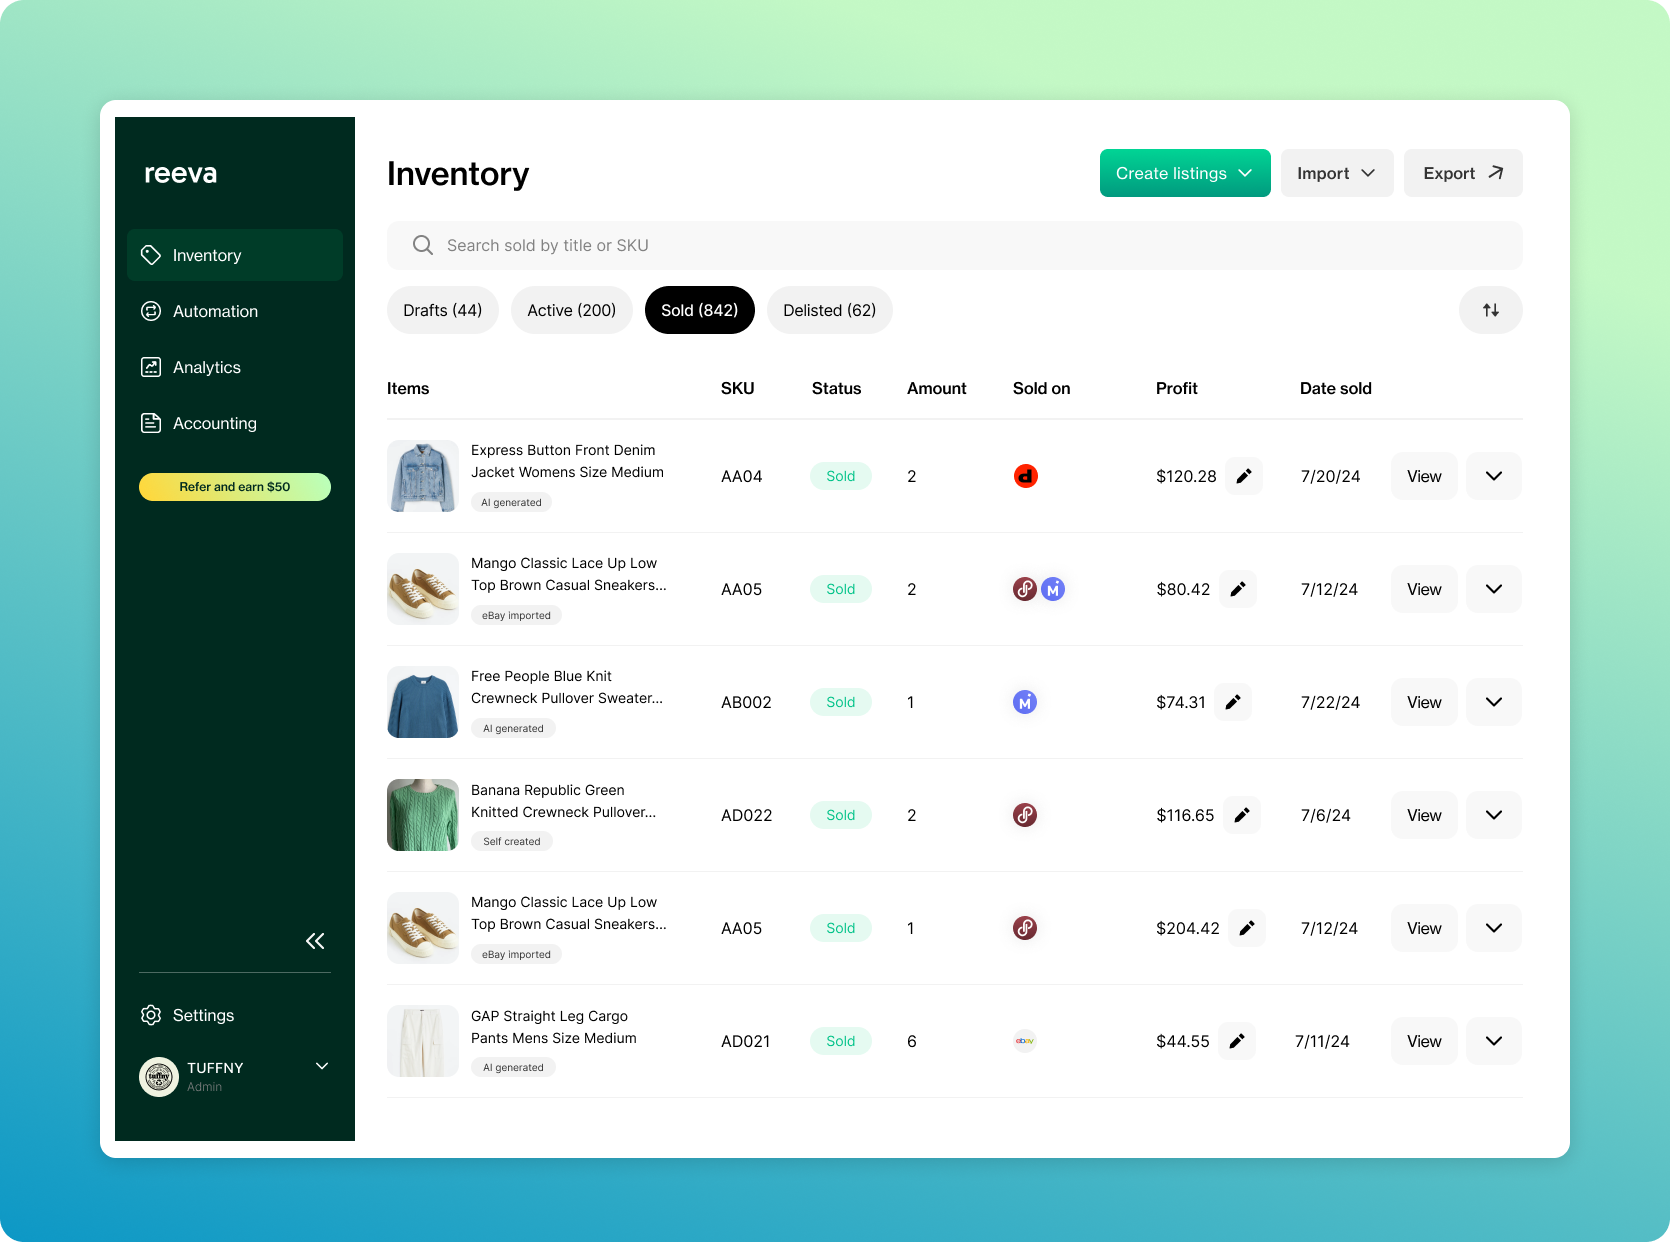Expand the Express Denim Jacket row
Image resolution: width=1670 pixels, height=1242 pixels.
pyautogui.click(x=1493, y=476)
